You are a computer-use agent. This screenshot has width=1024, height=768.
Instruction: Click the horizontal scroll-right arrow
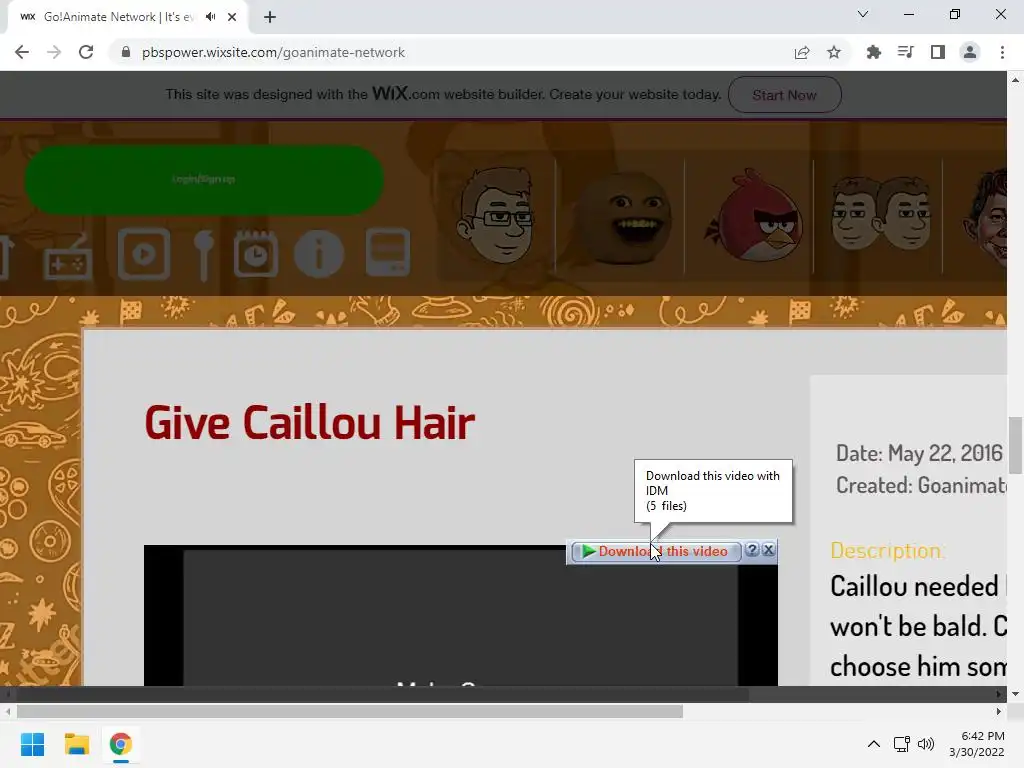pos(999,712)
